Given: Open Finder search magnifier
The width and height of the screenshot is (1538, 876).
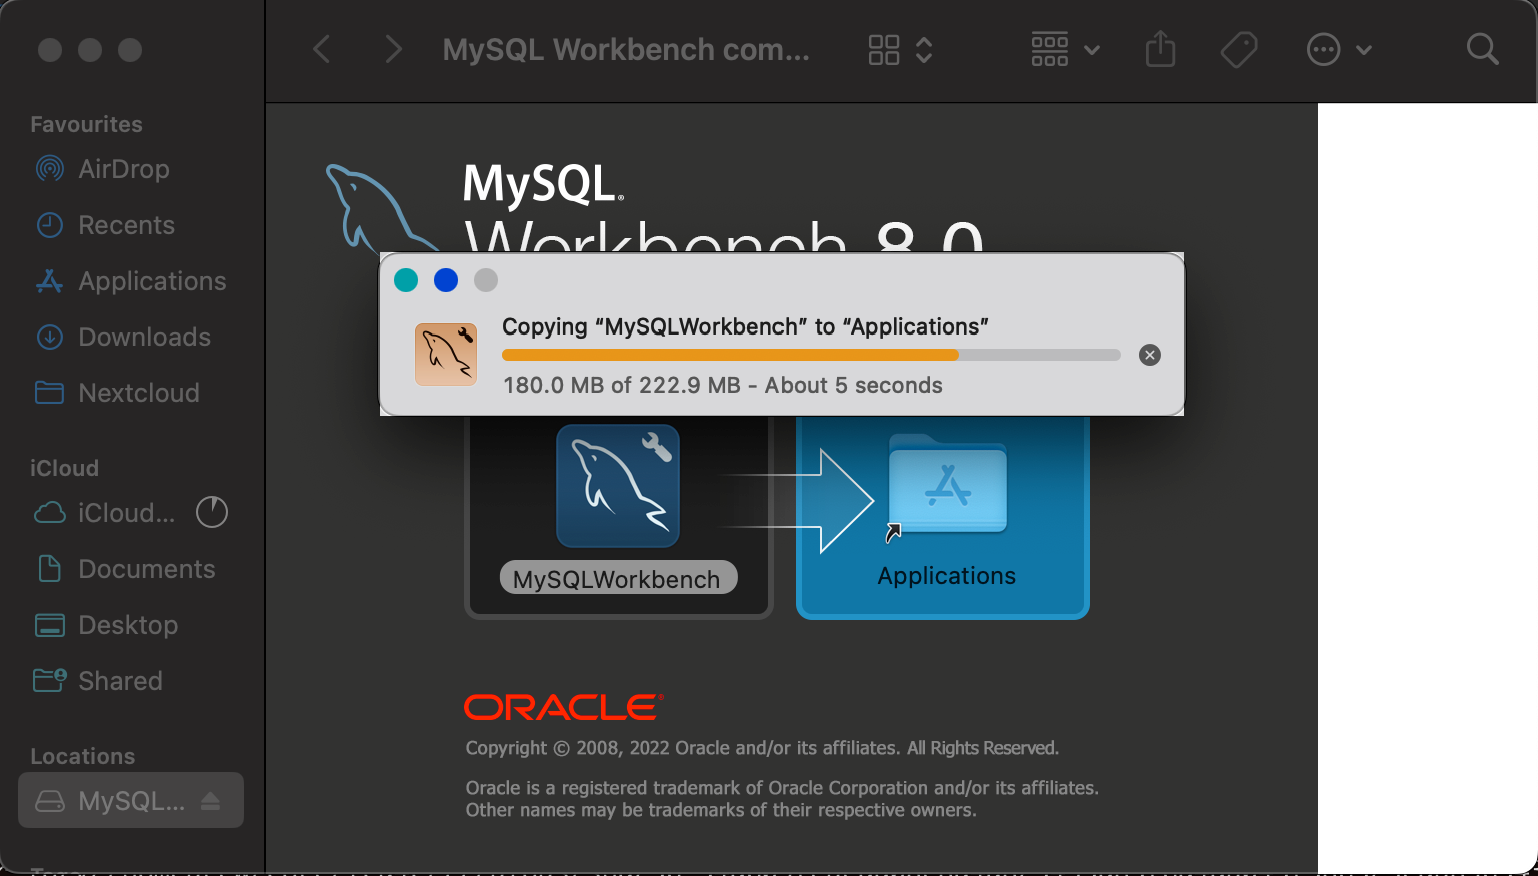Looking at the screenshot, I should click(1482, 49).
